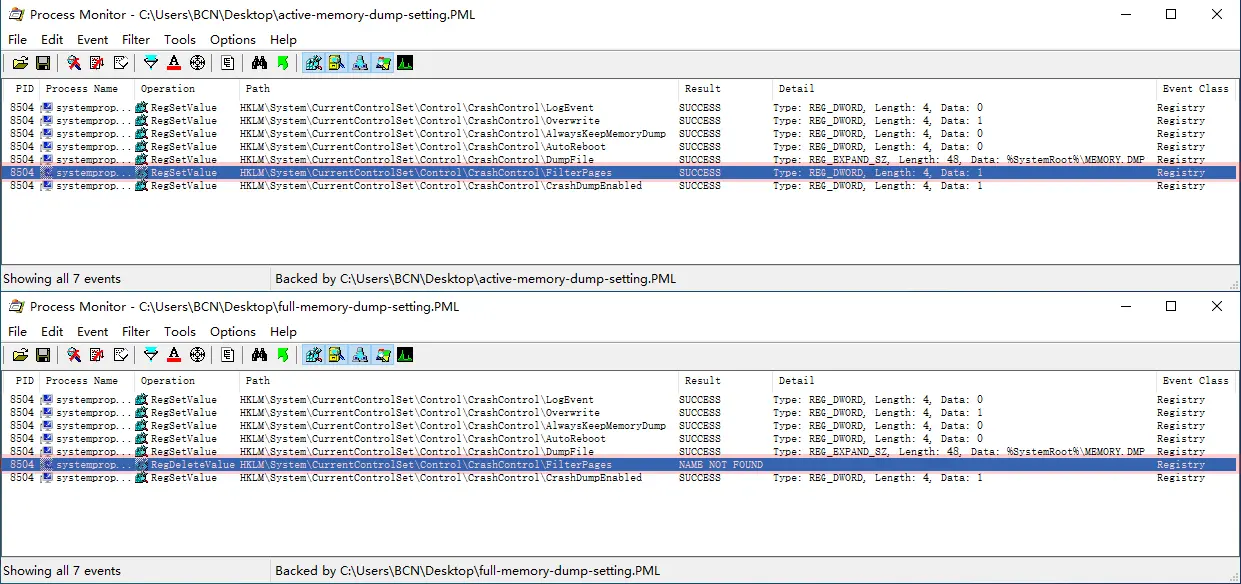Image resolution: width=1241 pixels, height=584 pixels.
Task: Click Operation column header in active-memory-dump window
Action: click(x=186, y=88)
